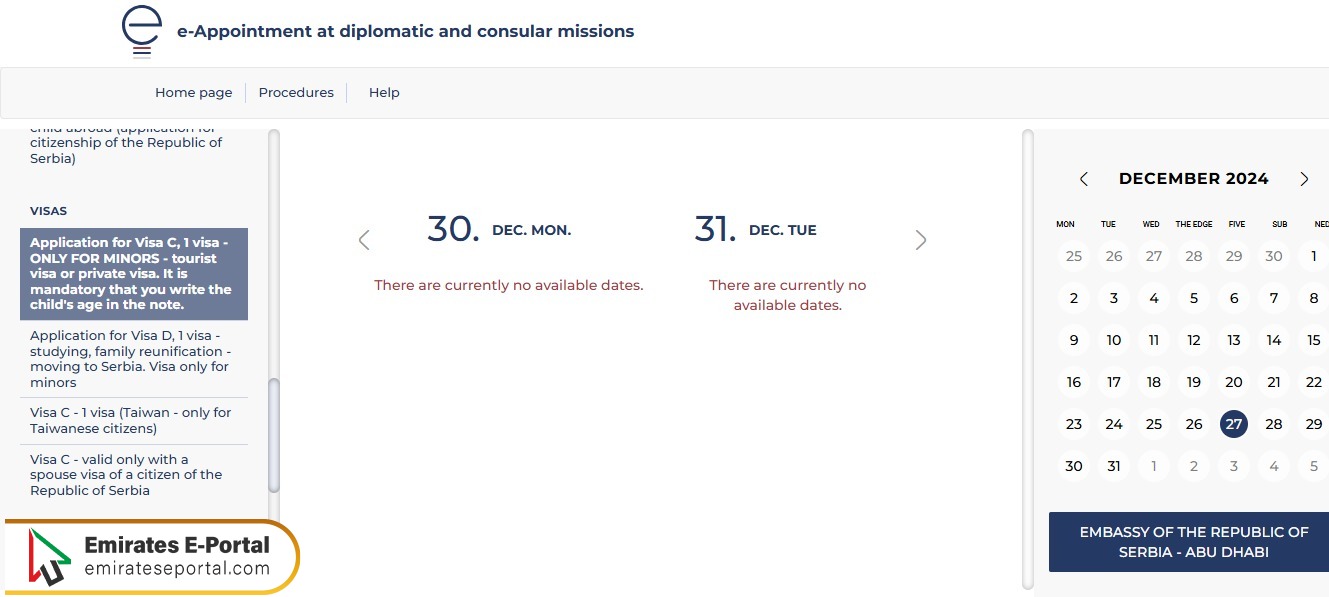Click right arrow beside the December 31 slot
Viewport: 1329px width, 597px height.
coord(920,240)
